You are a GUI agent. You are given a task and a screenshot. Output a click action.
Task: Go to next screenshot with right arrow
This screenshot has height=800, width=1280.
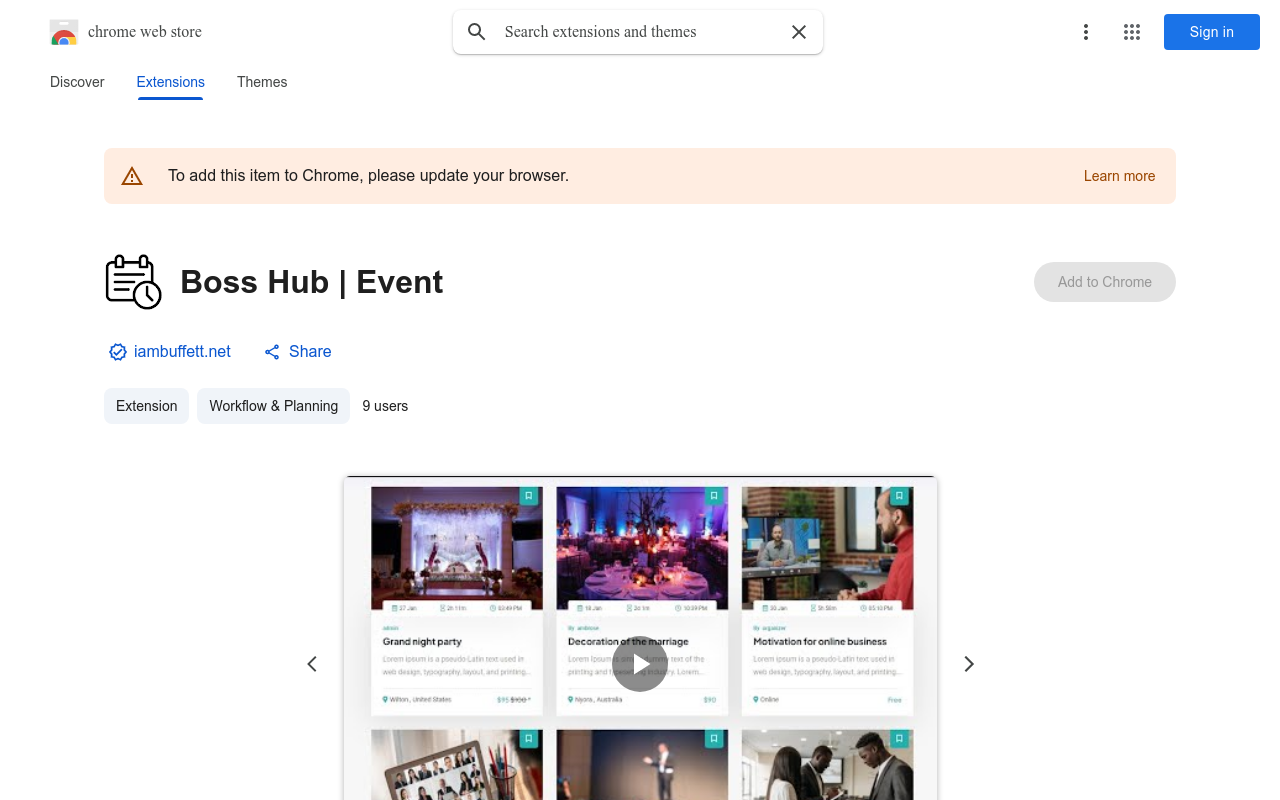968,664
